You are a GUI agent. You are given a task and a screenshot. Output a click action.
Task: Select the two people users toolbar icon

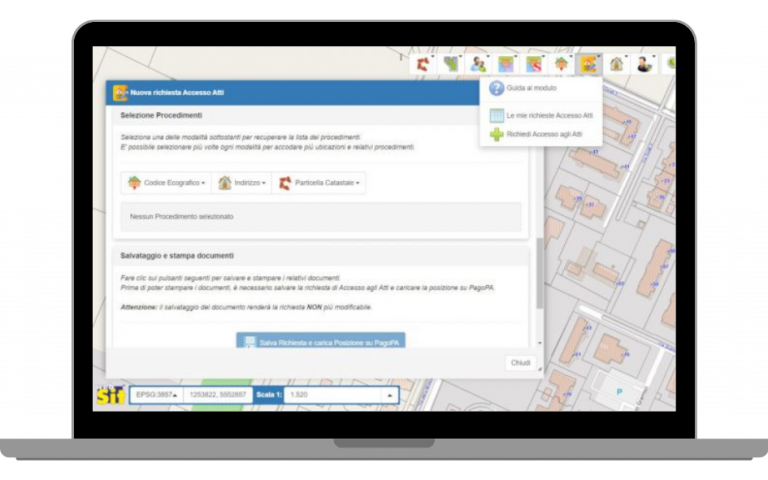(479, 64)
